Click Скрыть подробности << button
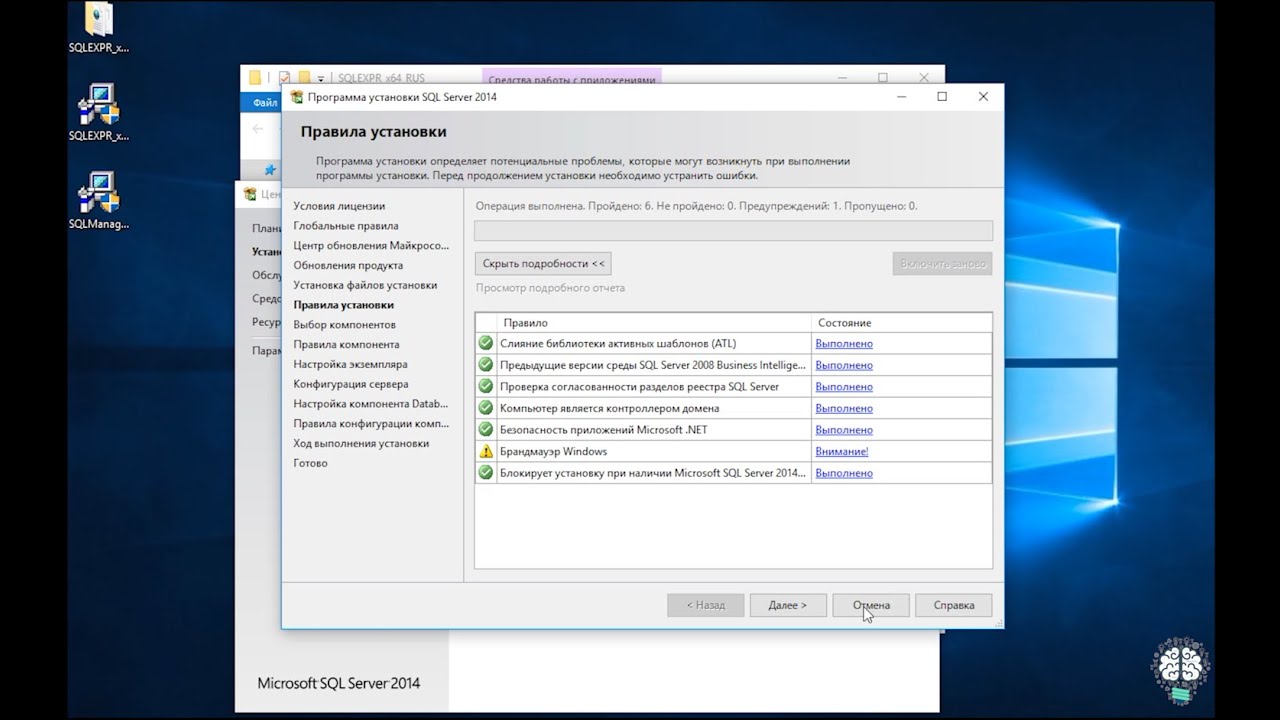1280x720 pixels. [x=543, y=263]
